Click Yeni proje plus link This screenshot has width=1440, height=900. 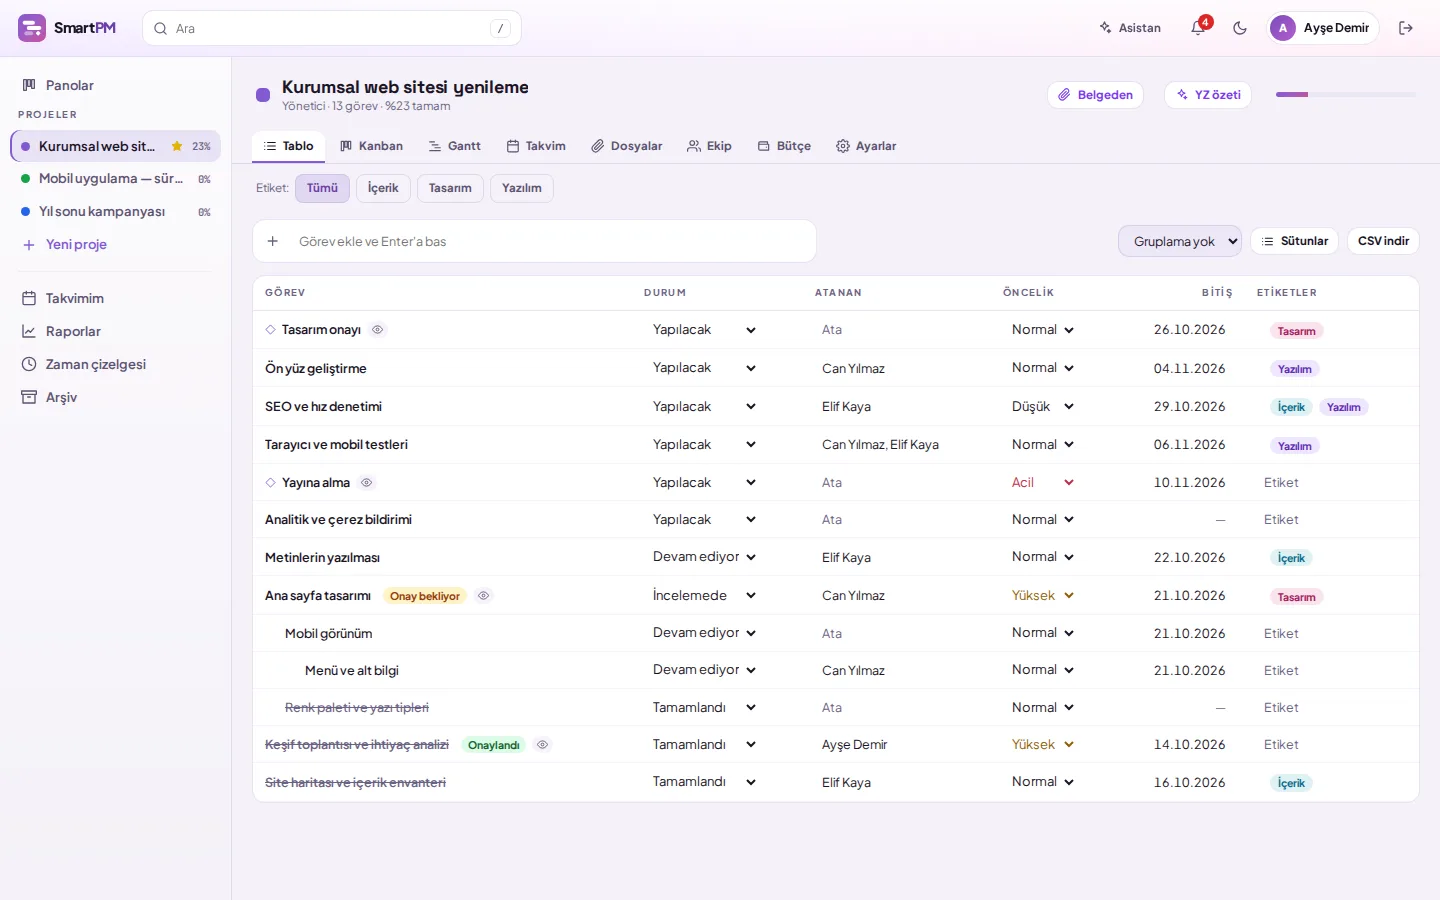[x=65, y=244]
